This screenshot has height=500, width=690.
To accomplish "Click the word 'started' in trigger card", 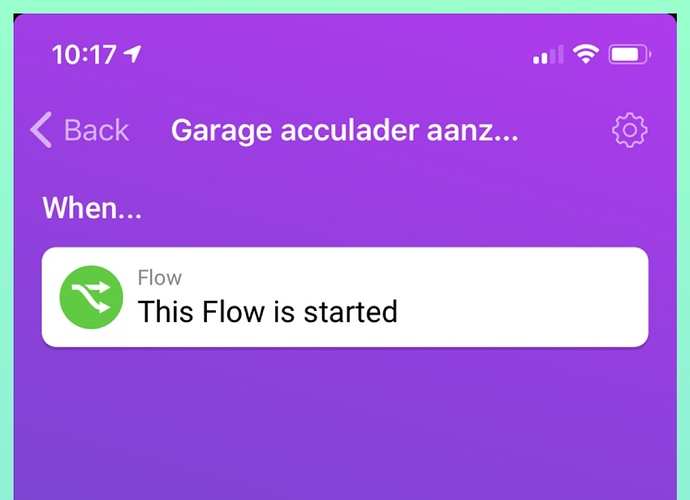I will pos(351,312).
